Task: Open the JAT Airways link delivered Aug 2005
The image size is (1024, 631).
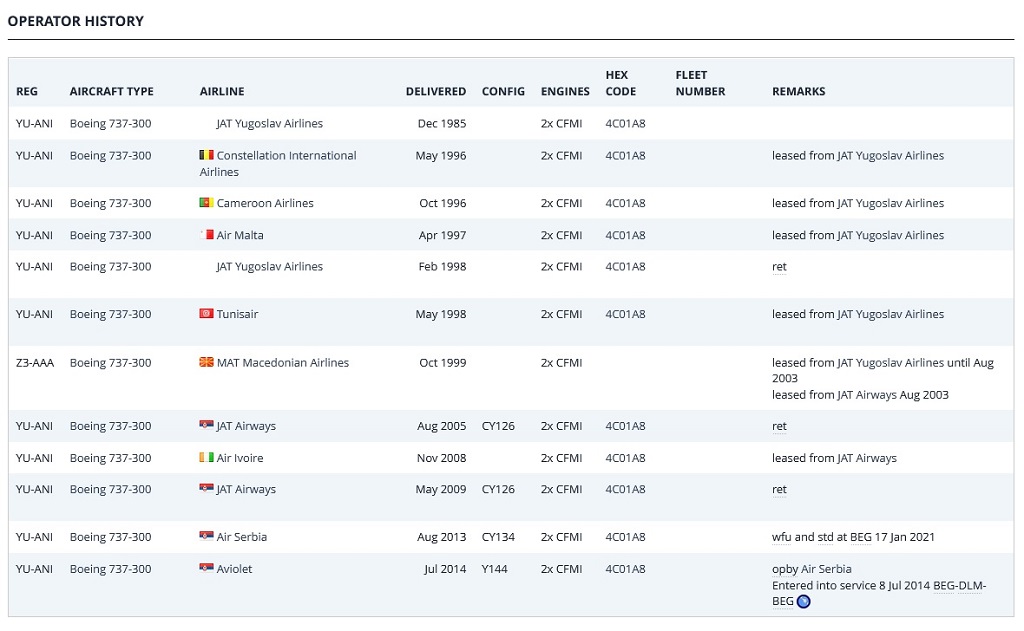Action: [x=246, y=426]
